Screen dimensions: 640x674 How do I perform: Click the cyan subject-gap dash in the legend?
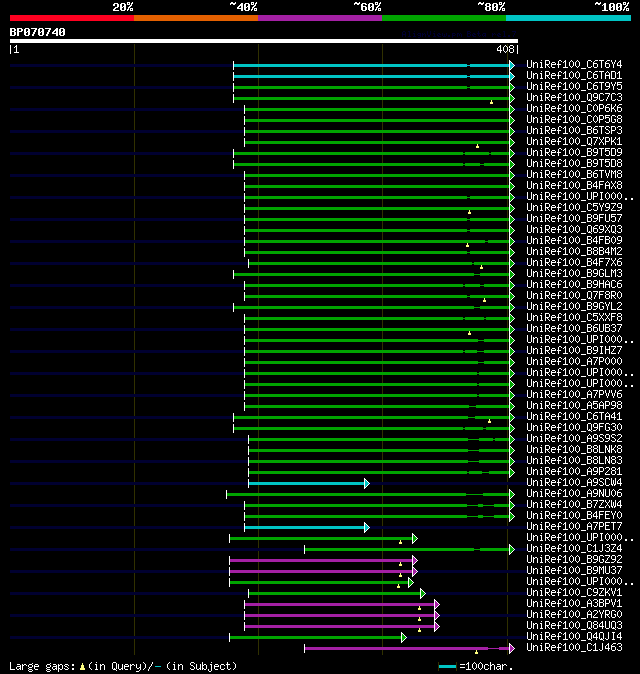coord(158,667)
